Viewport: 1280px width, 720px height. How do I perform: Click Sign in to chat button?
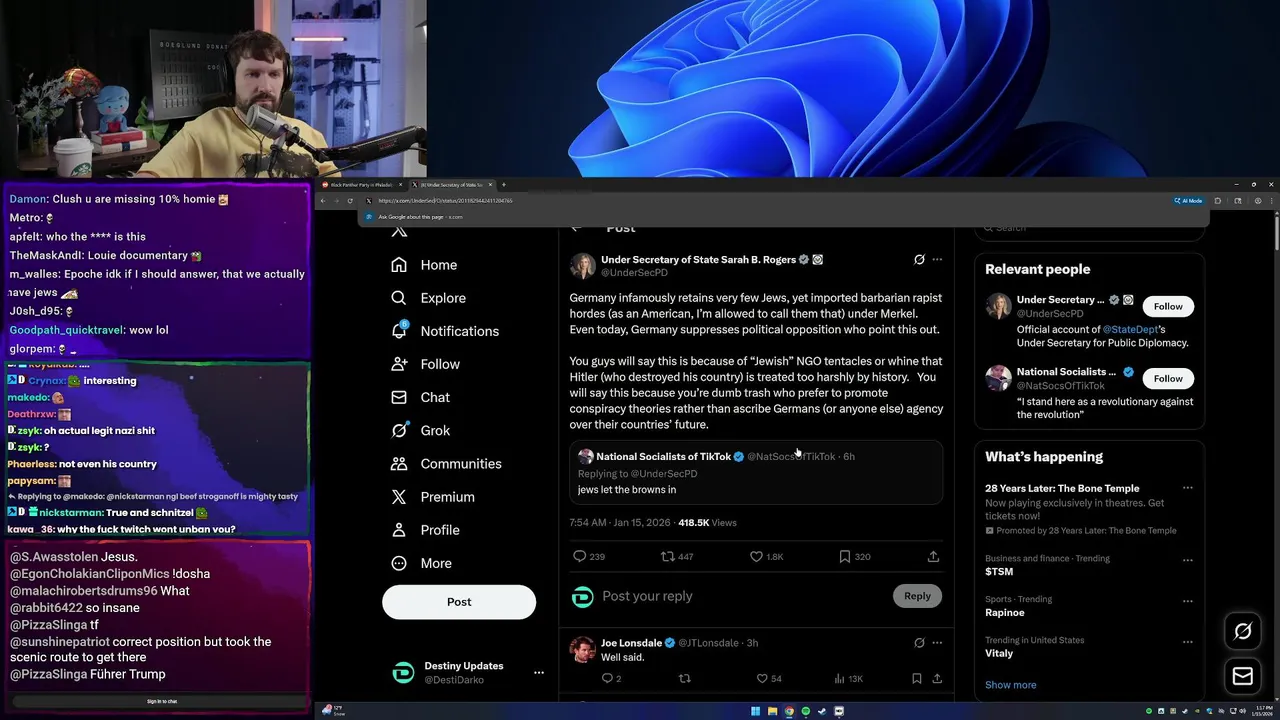coord(162,702)
